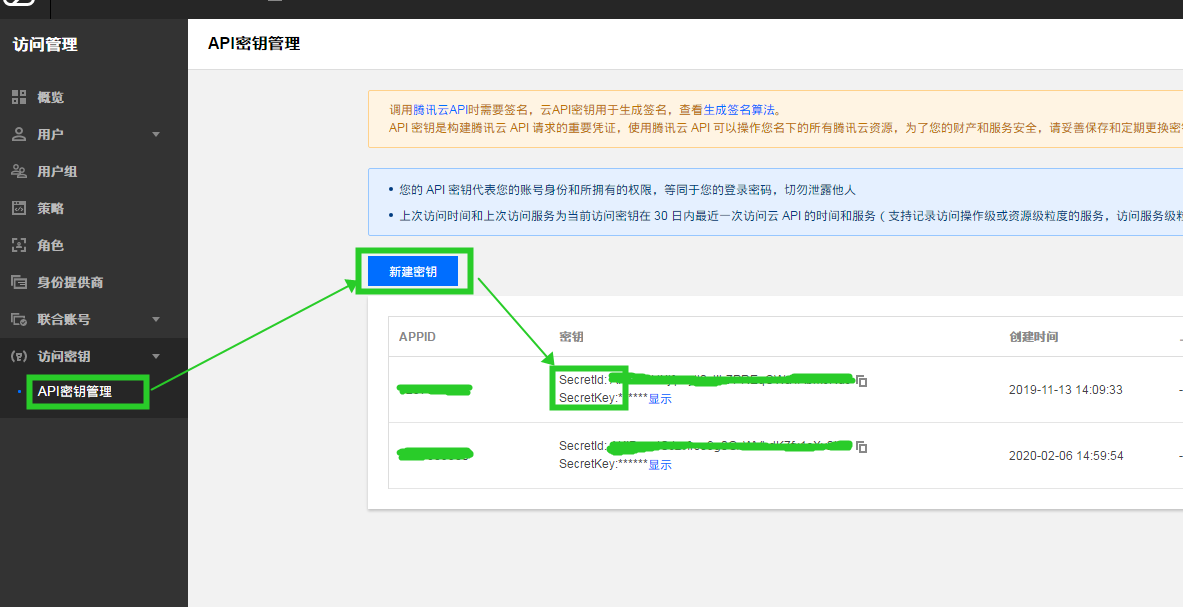The height and width of the screenshot is (607, 1183).
Task: Open 策略 menu item
Action: 51,208
